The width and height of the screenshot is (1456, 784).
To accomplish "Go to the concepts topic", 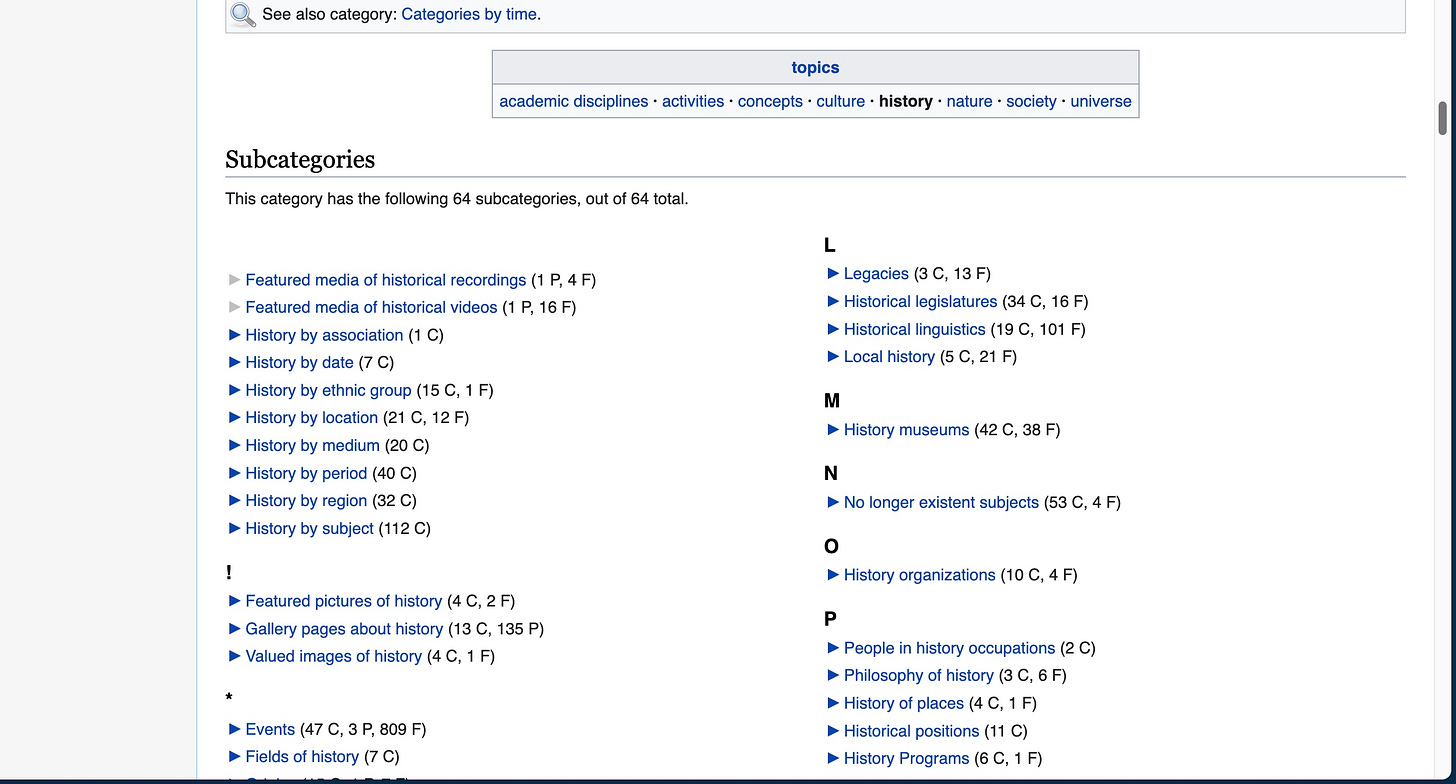I will (x=770, y=101).
